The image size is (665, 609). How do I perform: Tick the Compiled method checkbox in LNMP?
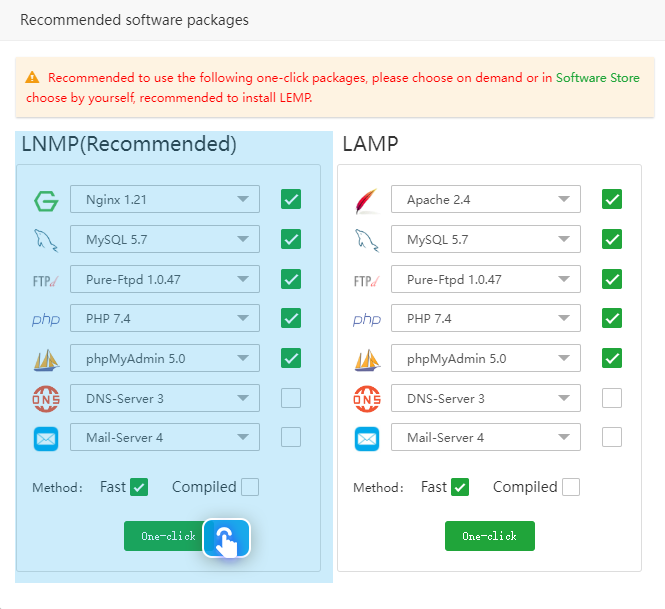pyautogui.click(x=250, y=487)
